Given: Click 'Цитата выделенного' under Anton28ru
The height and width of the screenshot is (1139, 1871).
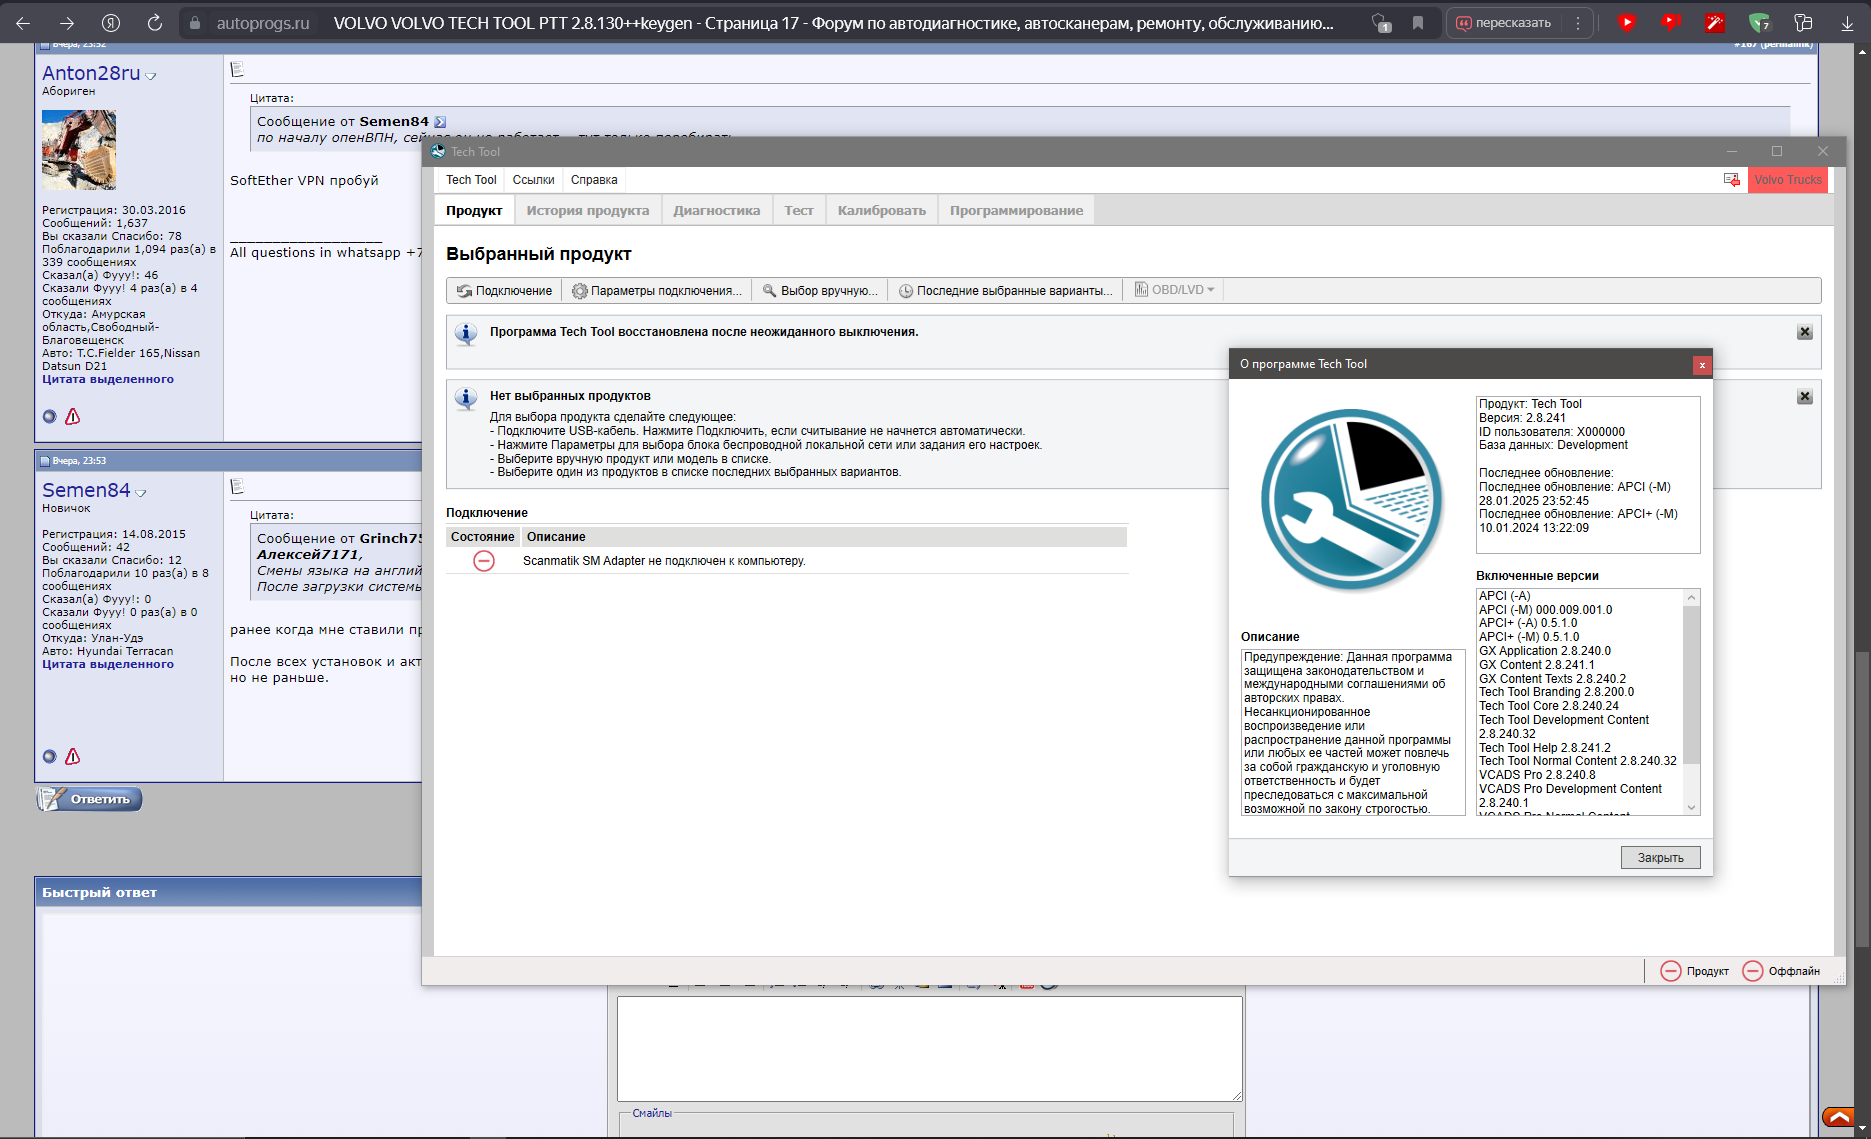Looking at the screenshot, I should pyautogui.click(x=108, y=379).
